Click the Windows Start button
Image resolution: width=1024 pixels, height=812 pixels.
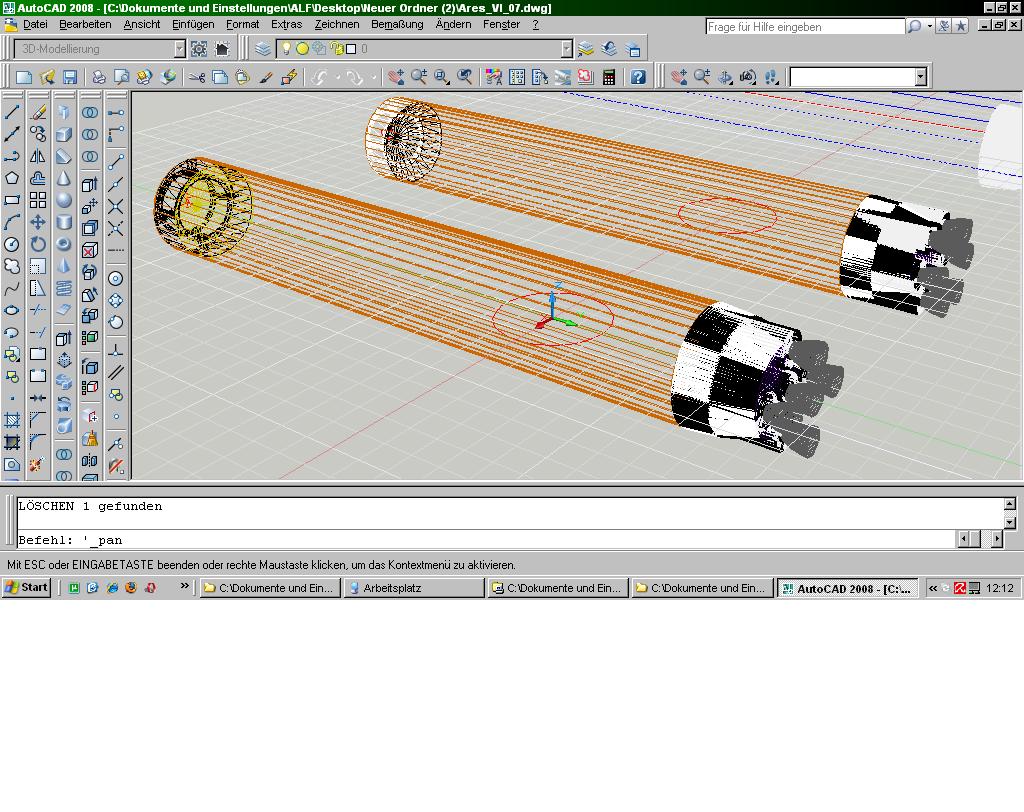(x=26, y=587)
